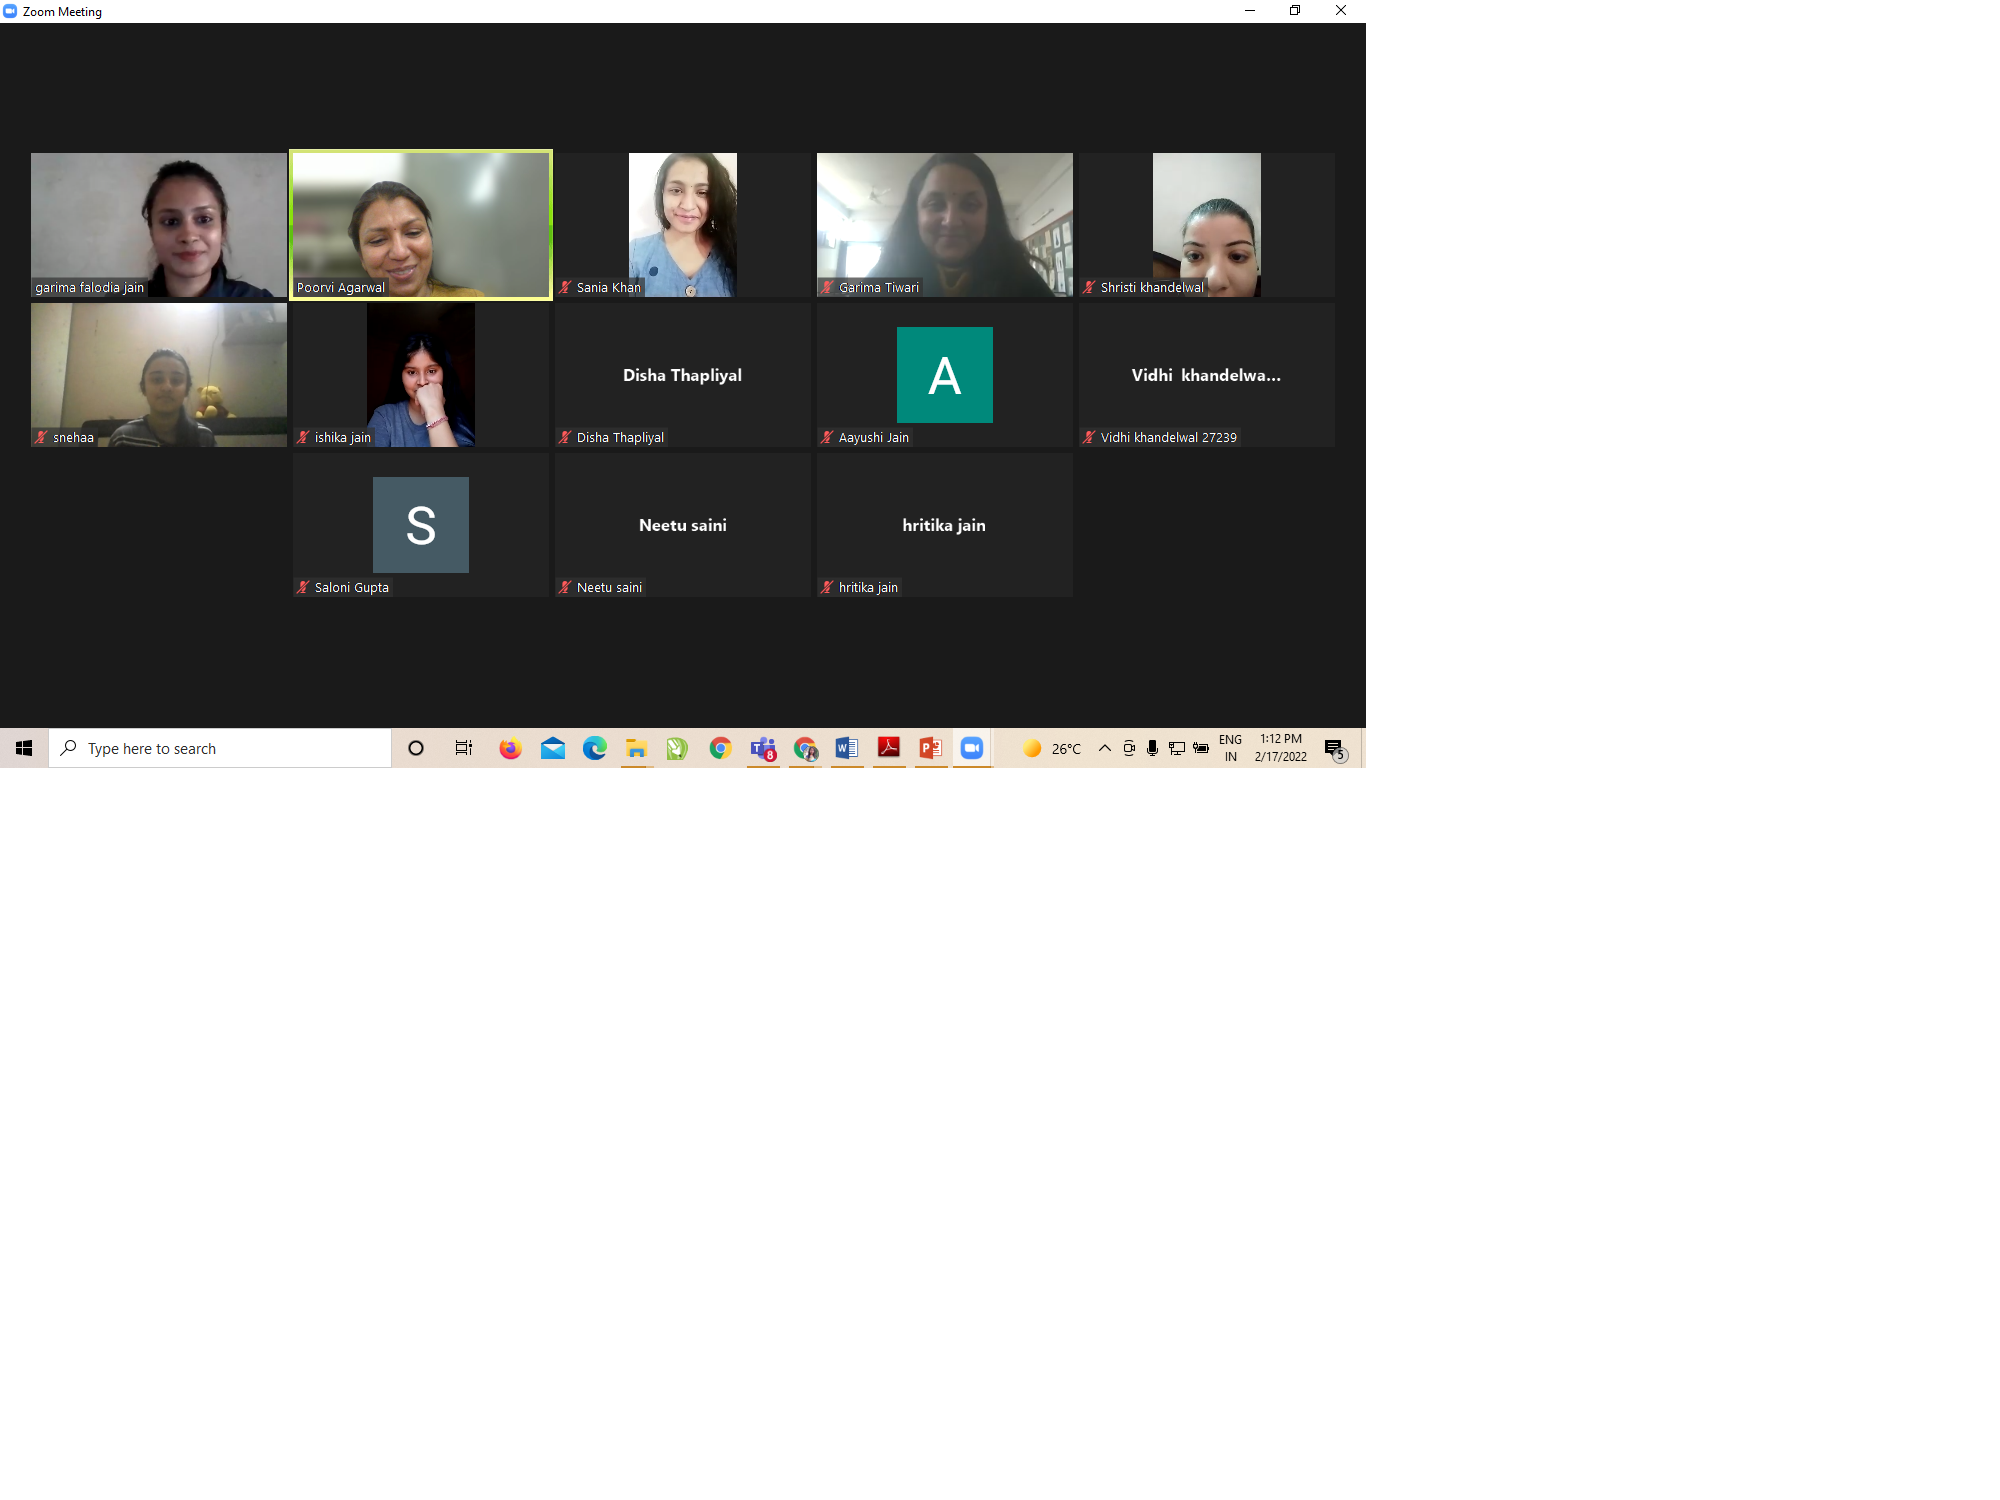Open the Windows Start menu

[24, 748]
